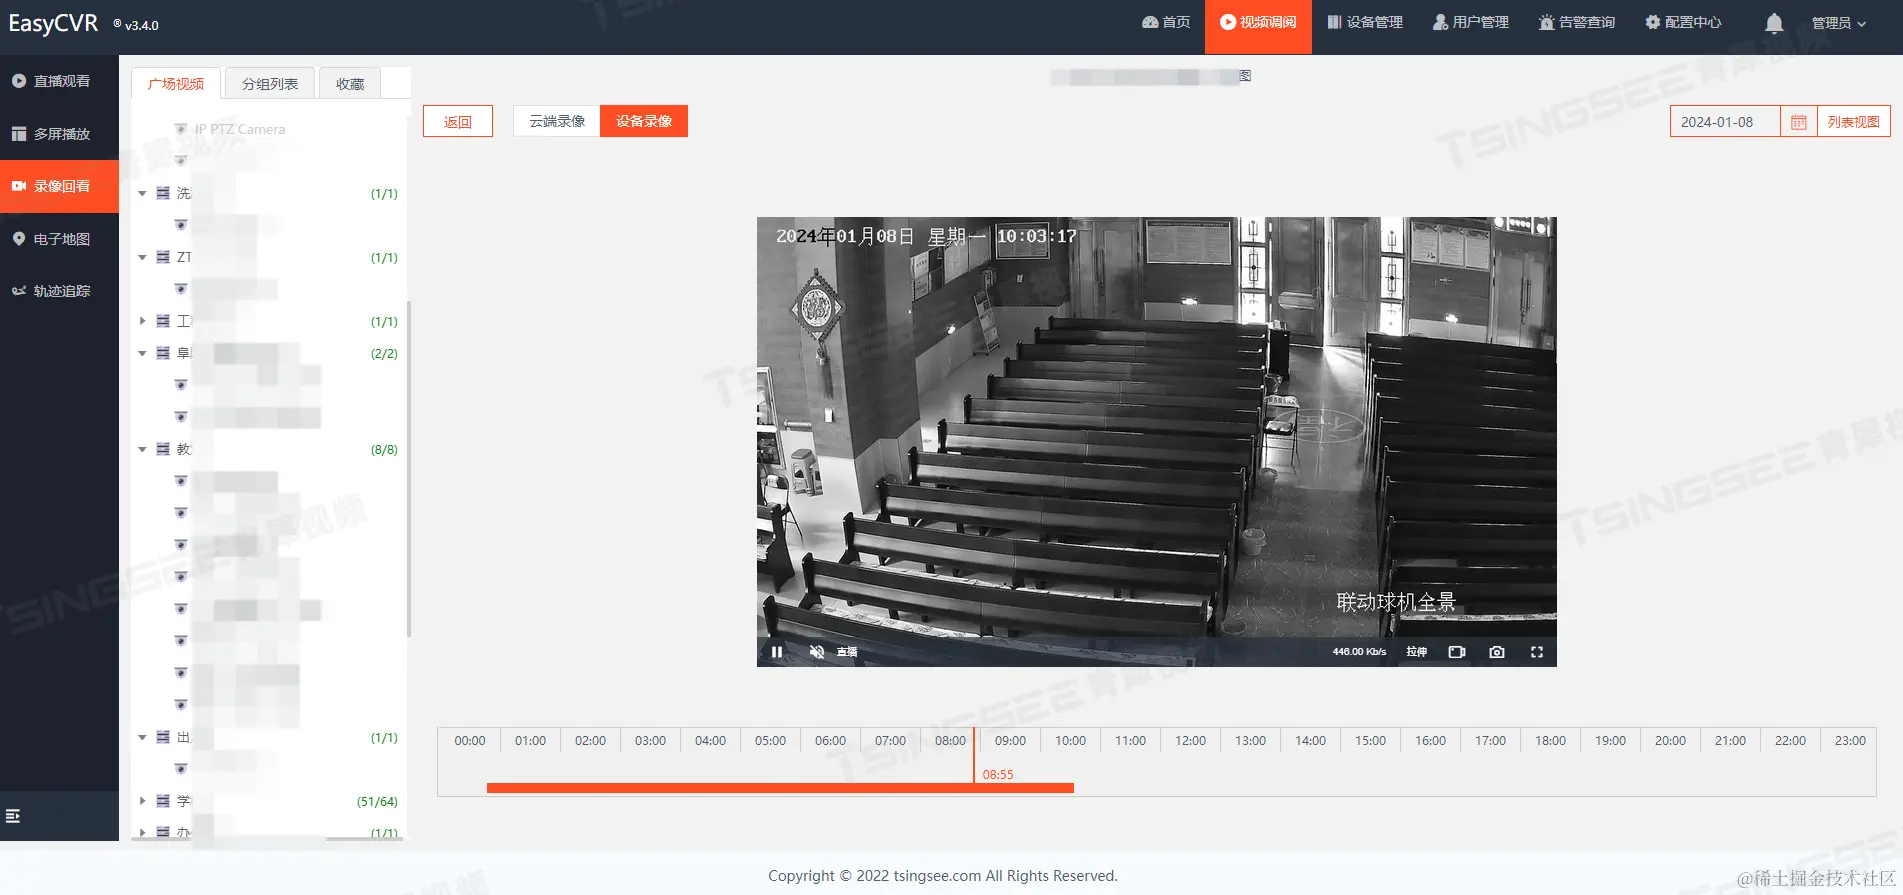Collapse the 出 group in device tree
Viewport: 1903px width, 895px height.
click(x=142, y=737)
